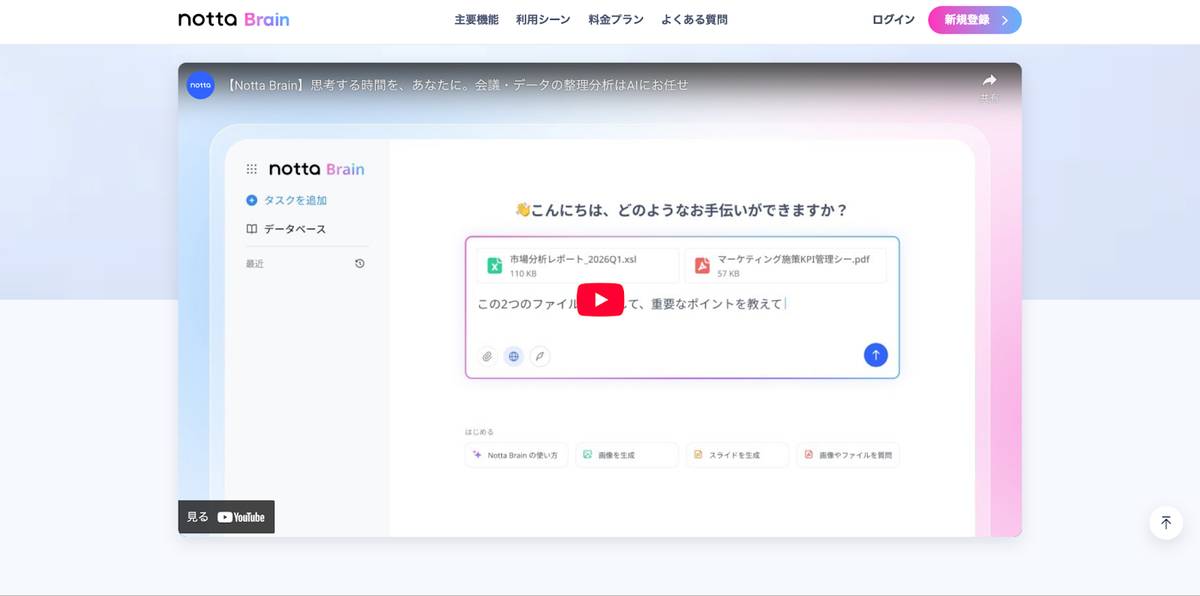This screenshot has width=1200, height=596.
Task: Click the Notta avatar icon on the video
Action: click(200, 85)
